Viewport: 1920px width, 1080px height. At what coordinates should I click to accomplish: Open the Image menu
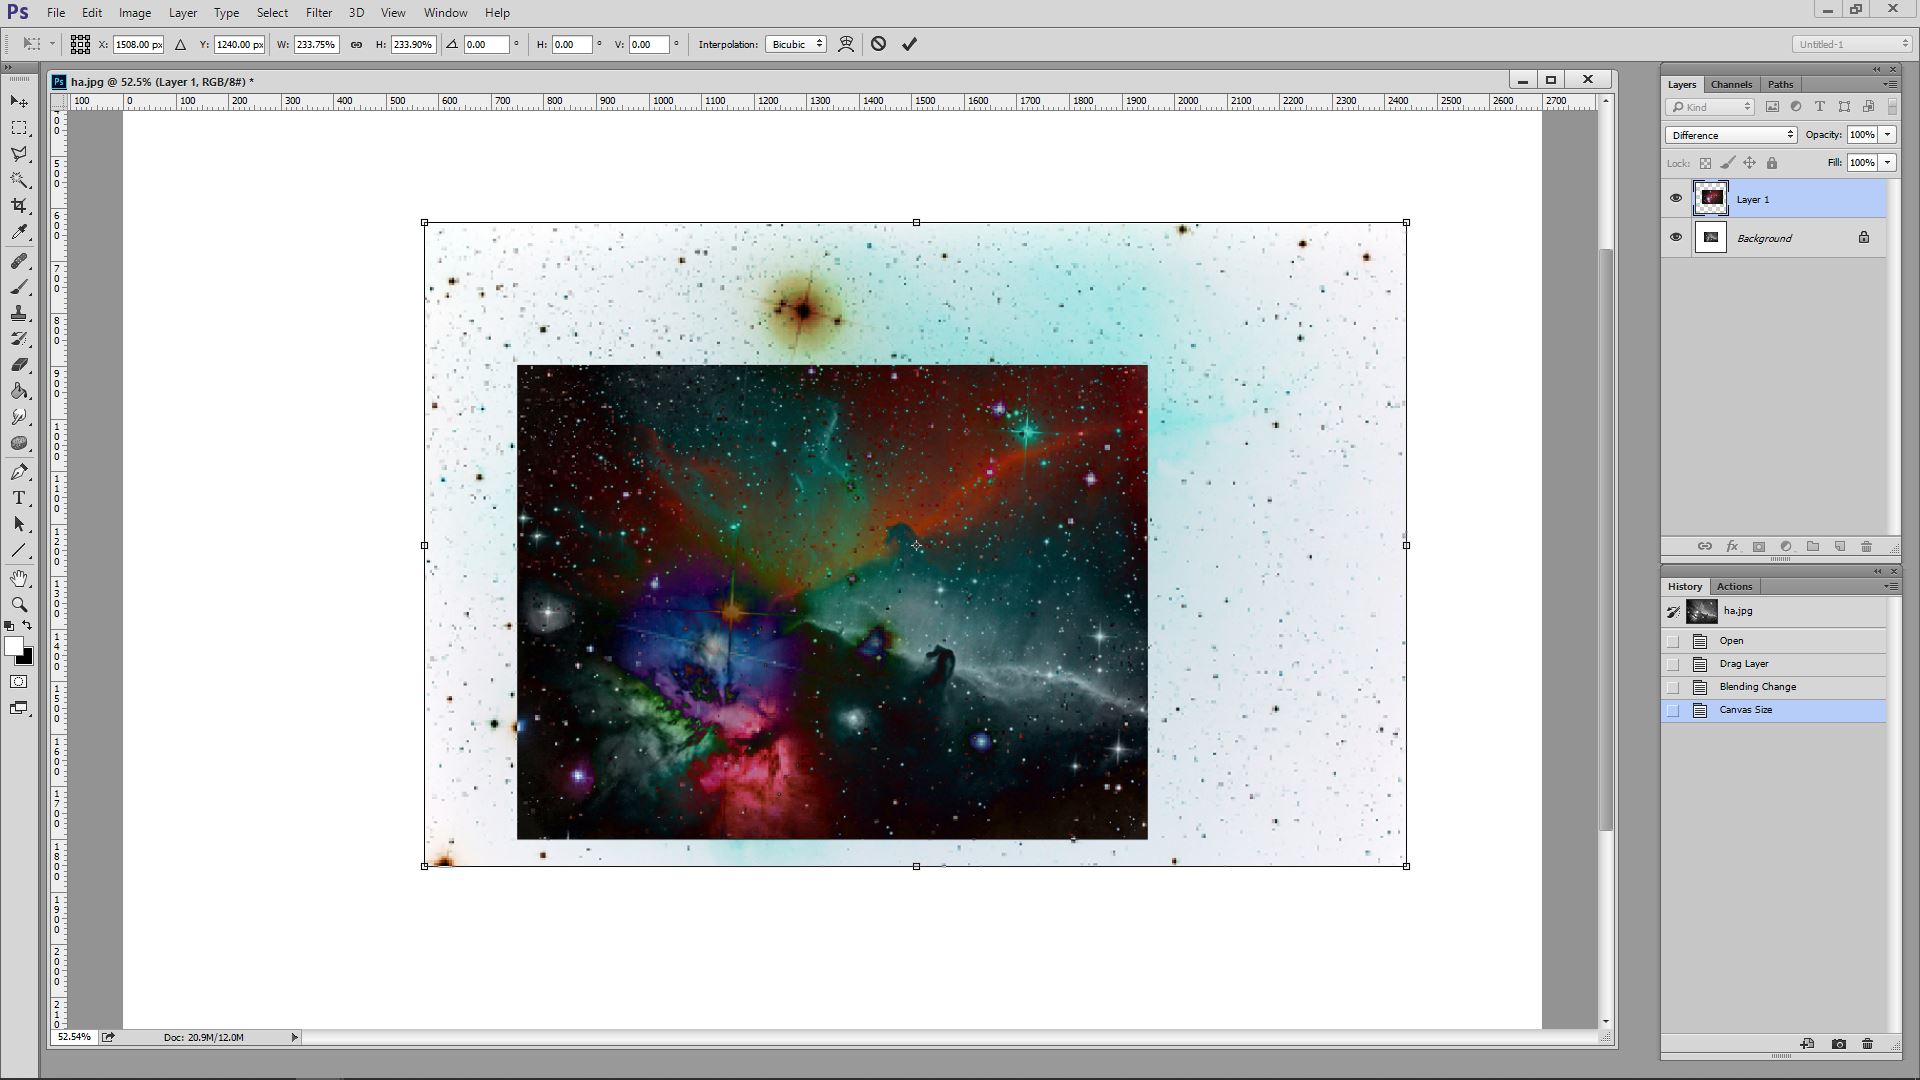(135, 13)
